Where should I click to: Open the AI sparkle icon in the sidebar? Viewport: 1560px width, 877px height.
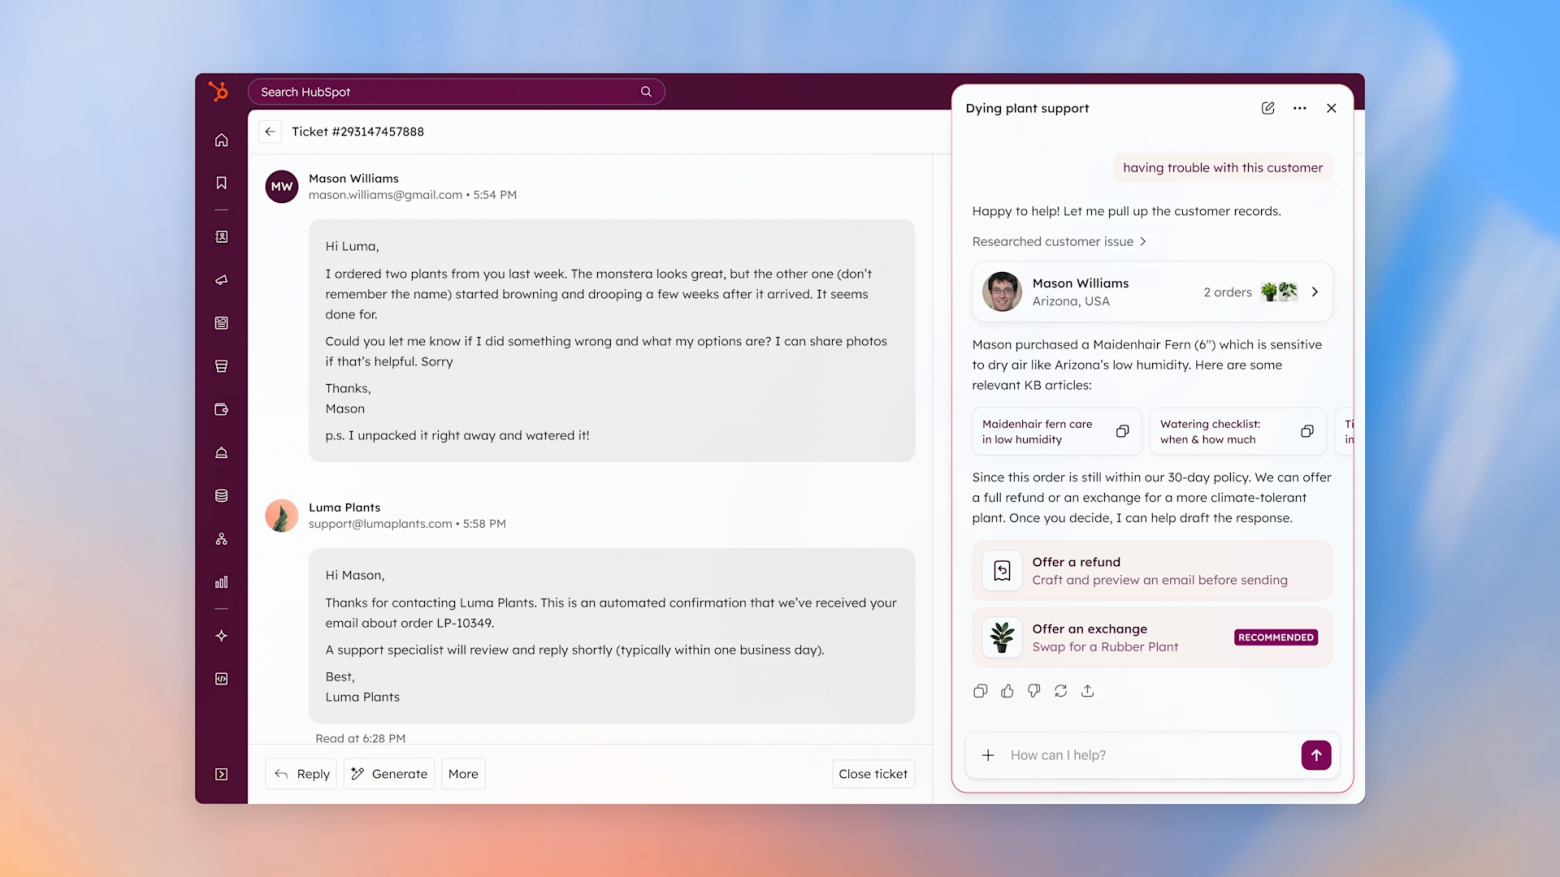pyautogui.click(x=221, y=634)
